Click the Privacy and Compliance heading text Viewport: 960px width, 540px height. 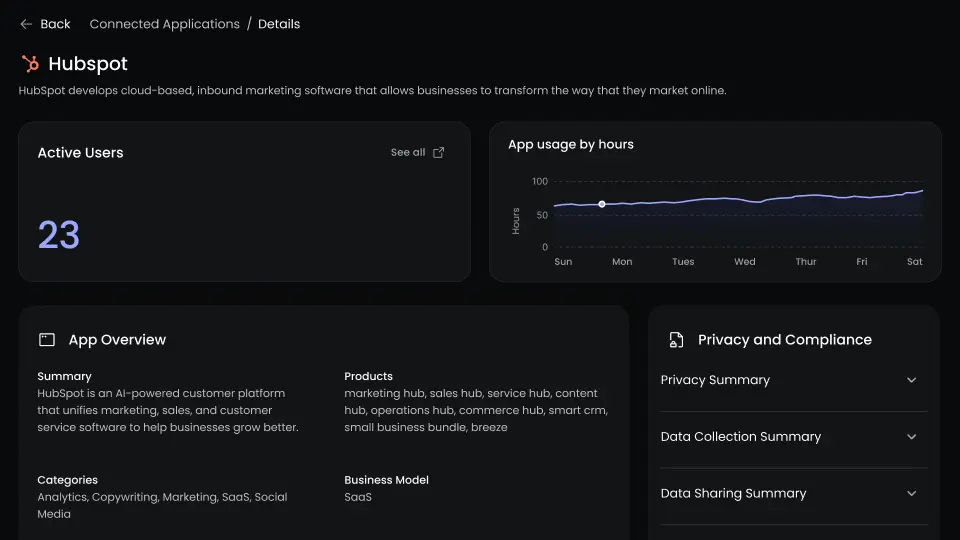point(784,340)
